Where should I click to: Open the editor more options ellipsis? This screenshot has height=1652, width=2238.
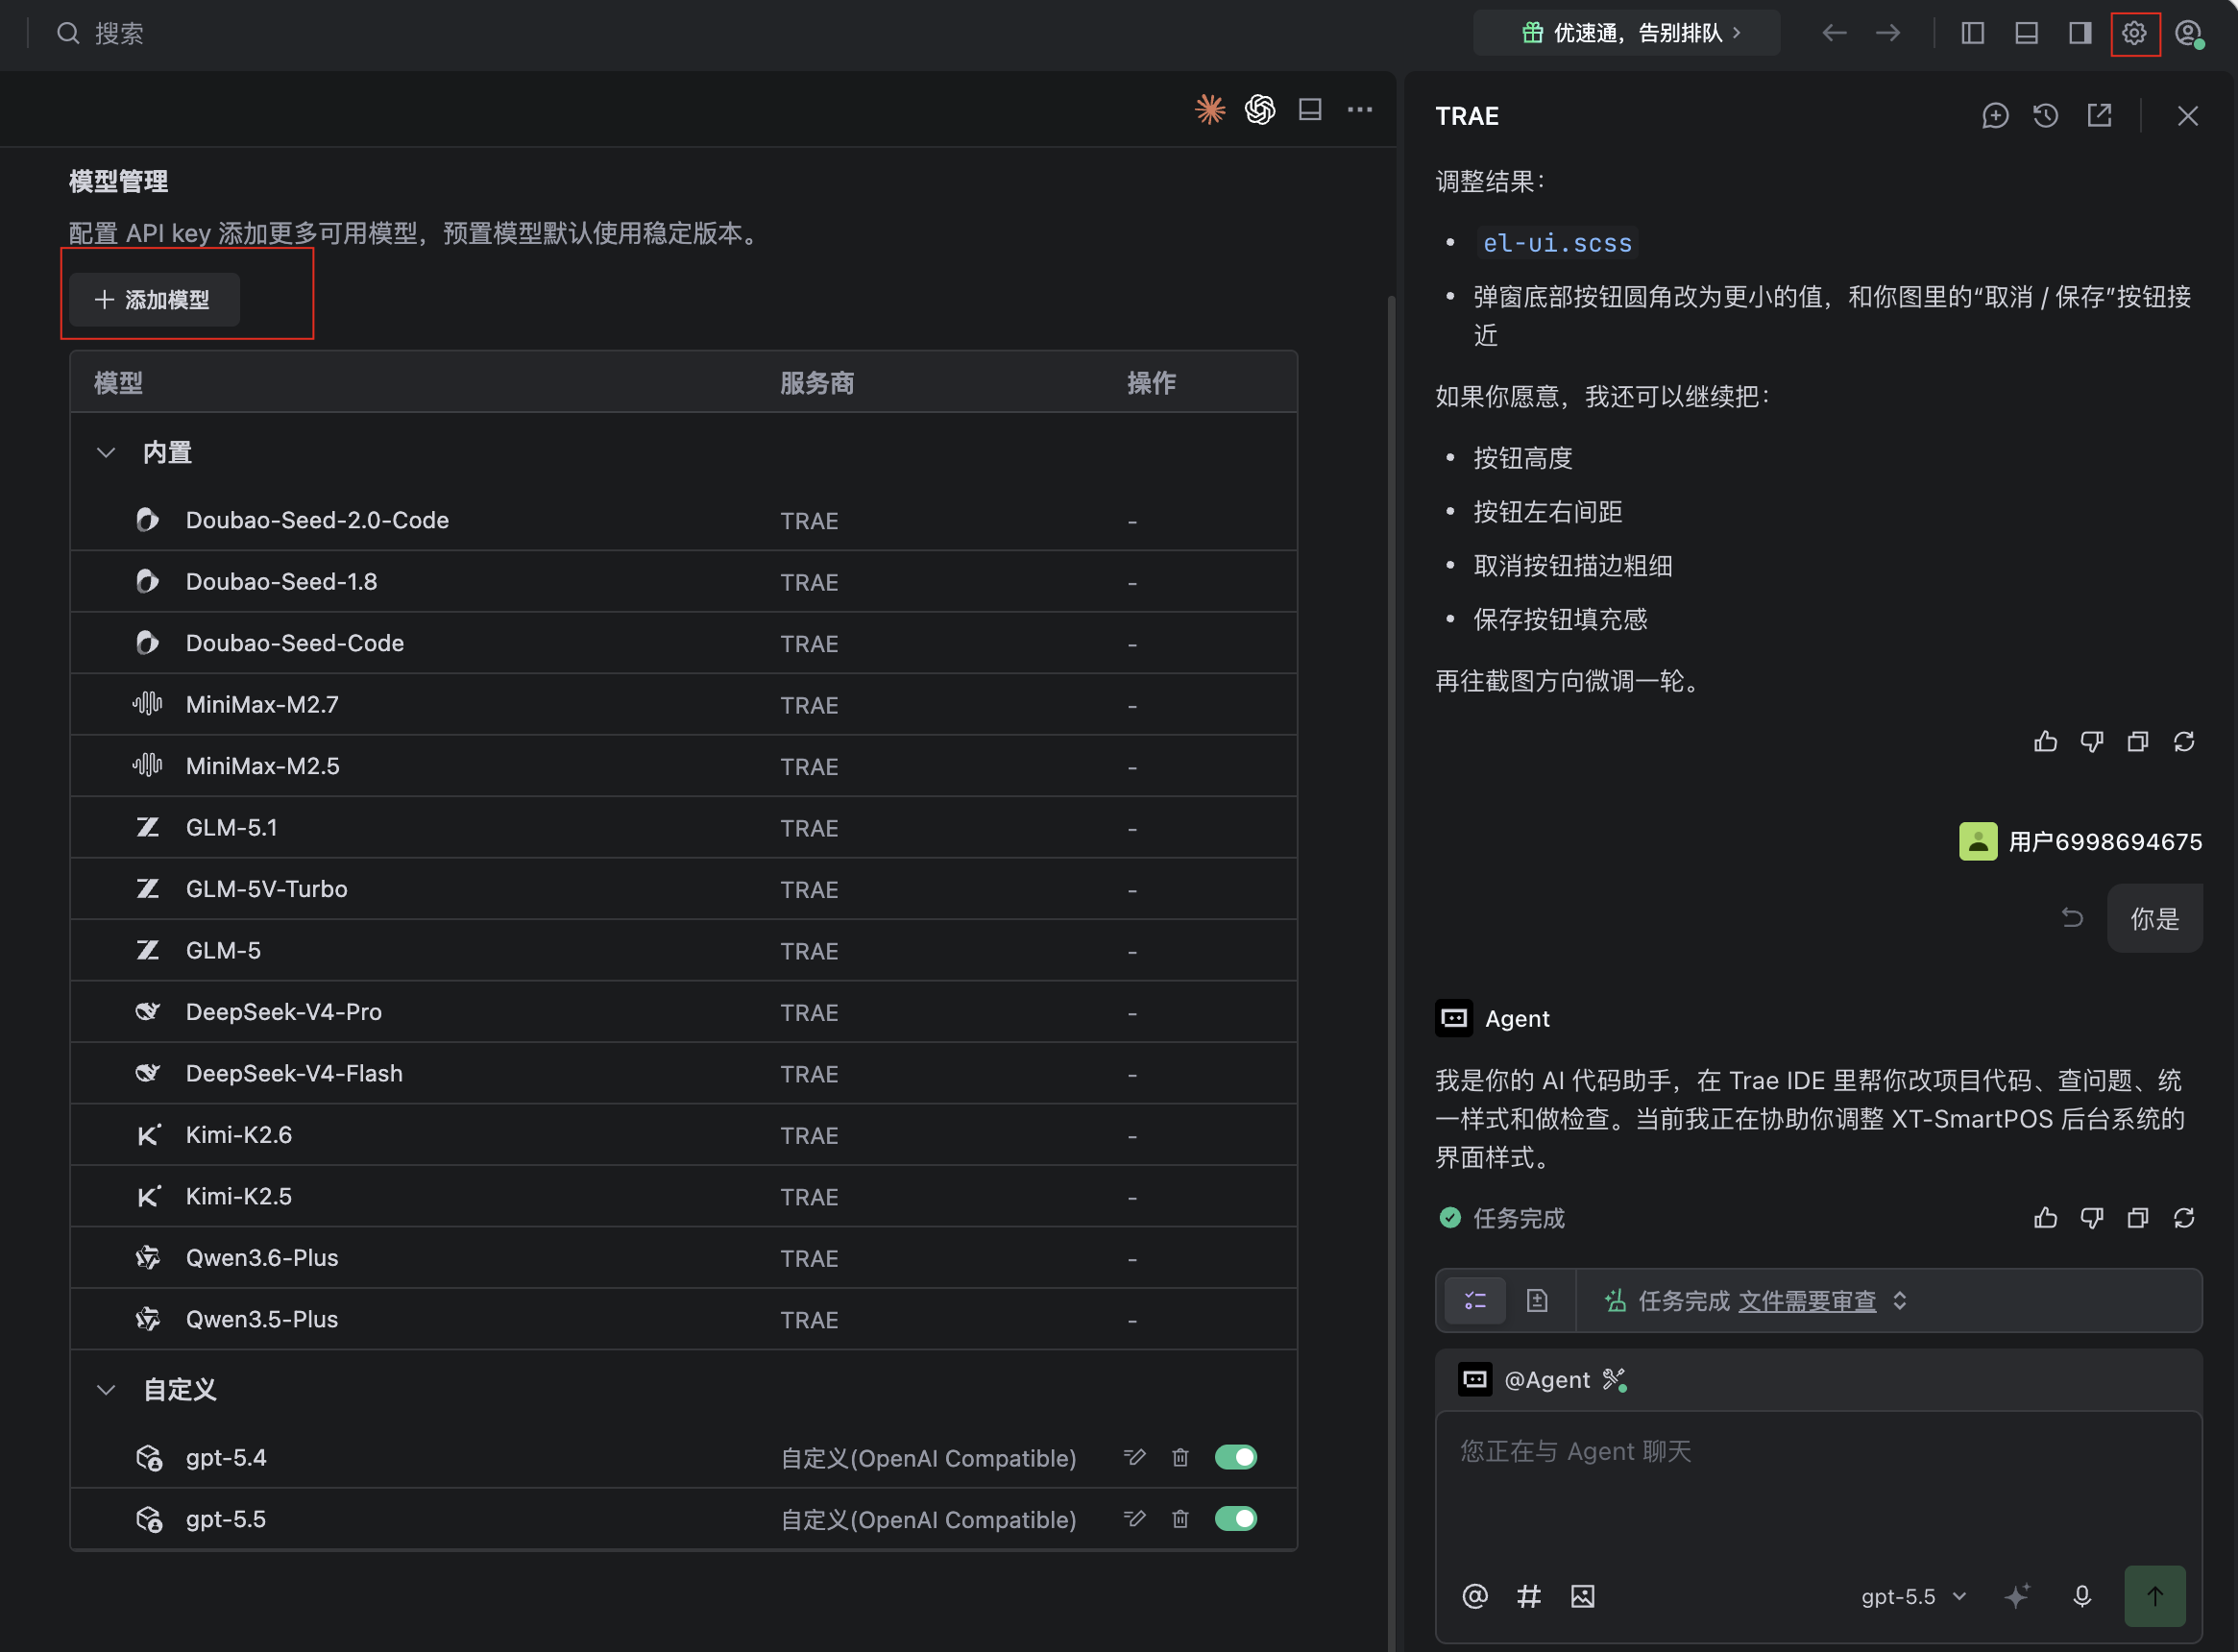[x=1360, y=109]
